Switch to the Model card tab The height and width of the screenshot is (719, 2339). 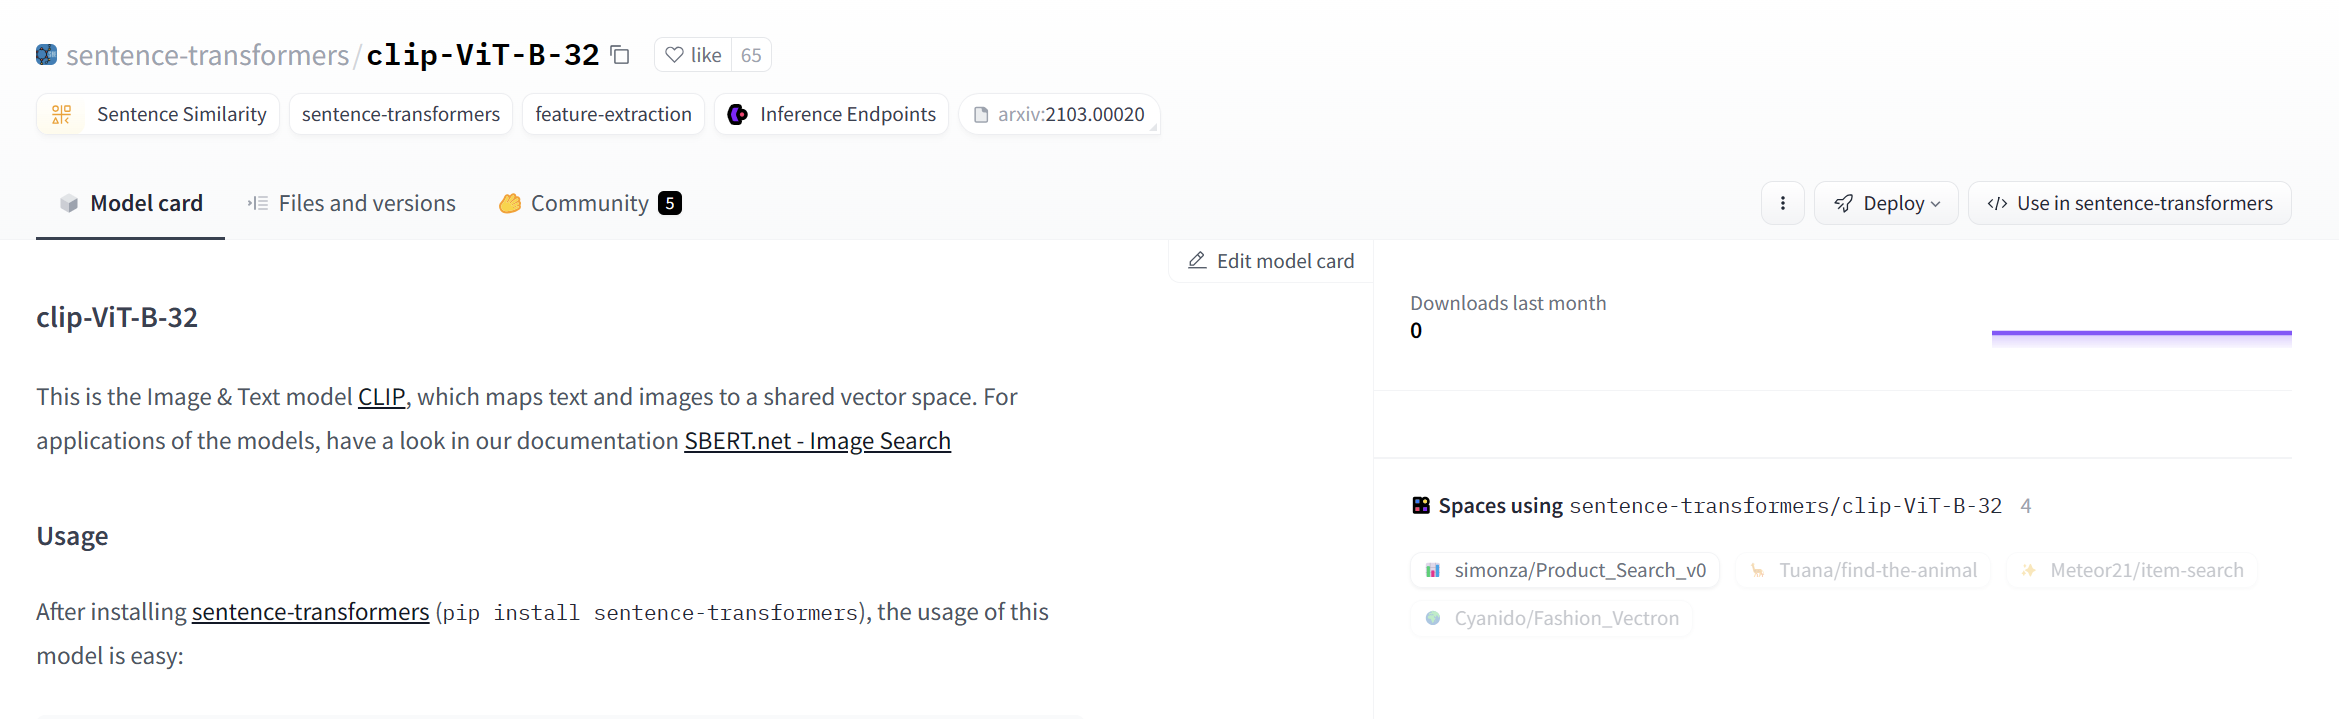[x=131, y=203]
